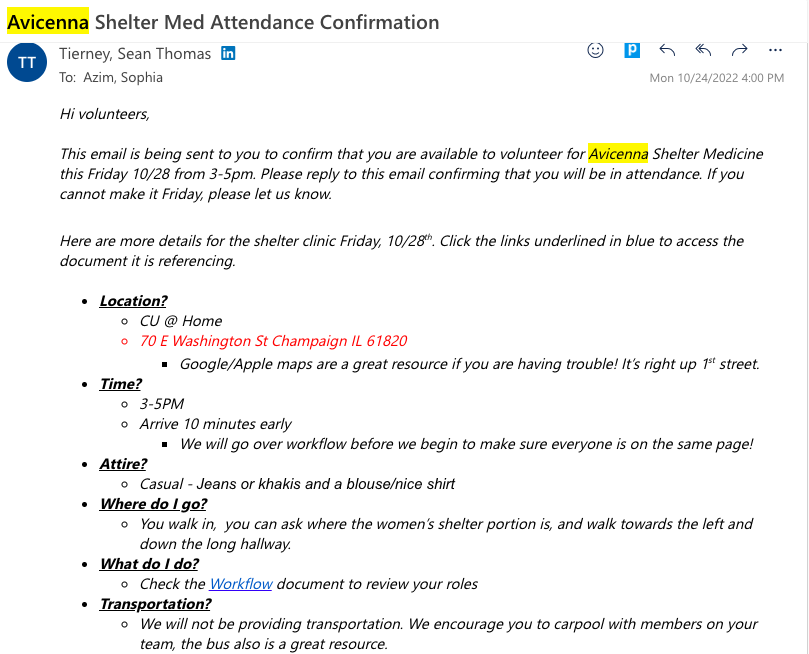The height and width of the screenshot is (654, 809).
Task: Click the Attire? heading
Action: pos(123,464)
